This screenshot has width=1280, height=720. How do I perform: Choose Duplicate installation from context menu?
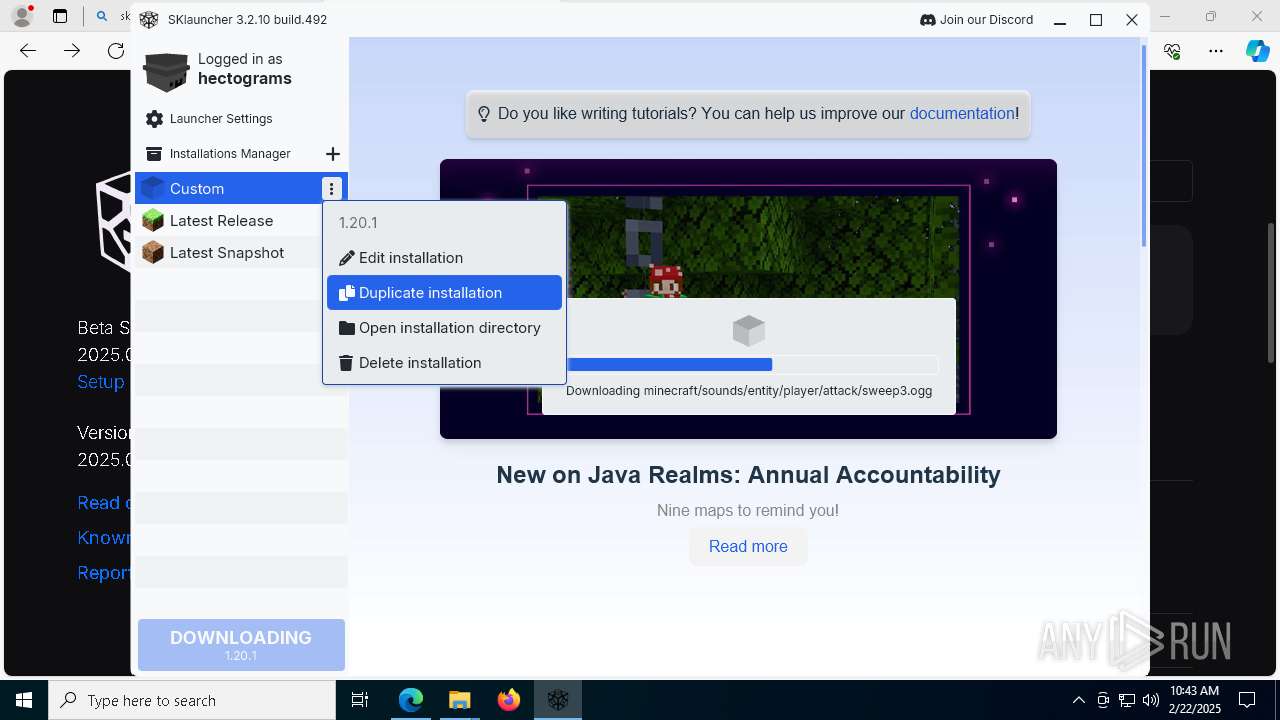point(444,293)
